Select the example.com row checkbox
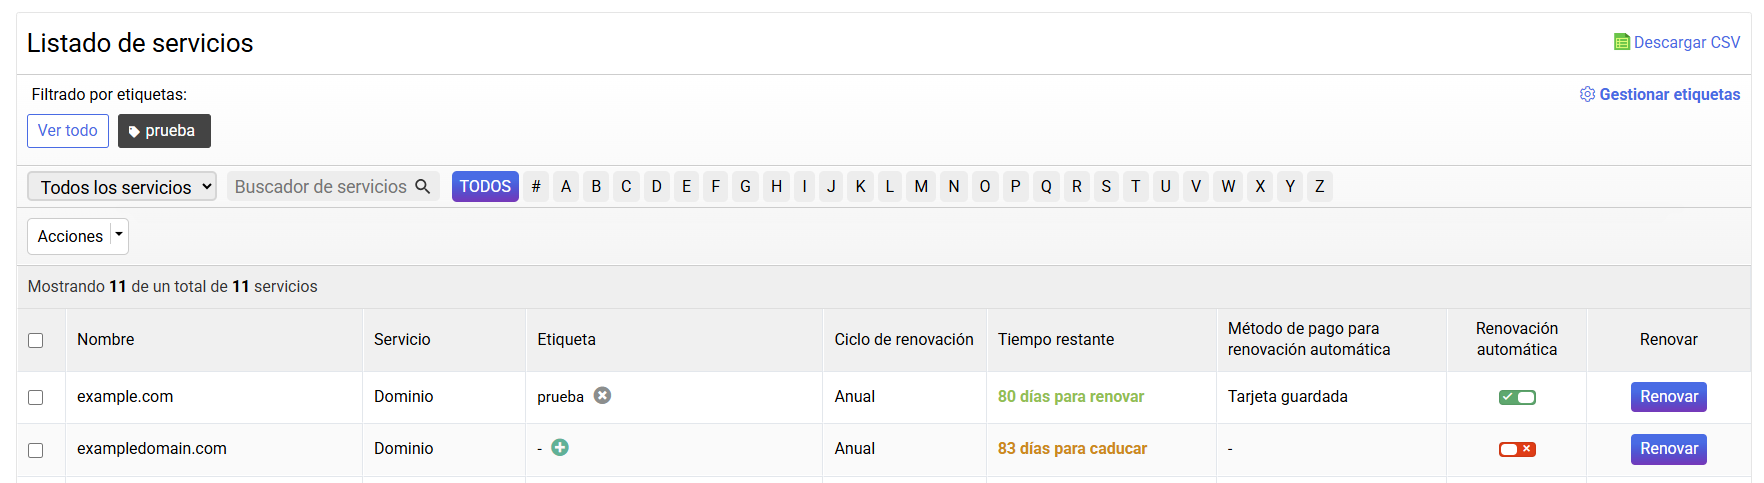The height and width of the screenshot is (483, 1764). 36,397
